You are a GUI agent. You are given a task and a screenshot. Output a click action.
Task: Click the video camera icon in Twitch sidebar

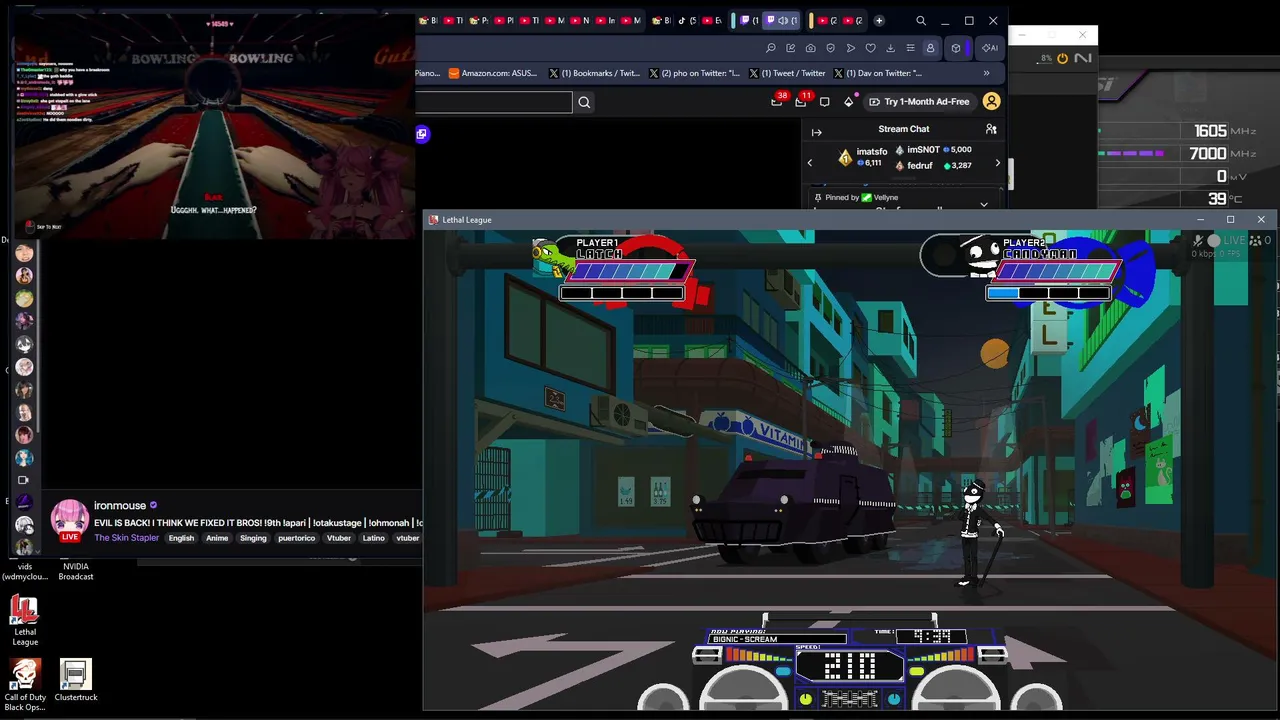tap(24, 480)
